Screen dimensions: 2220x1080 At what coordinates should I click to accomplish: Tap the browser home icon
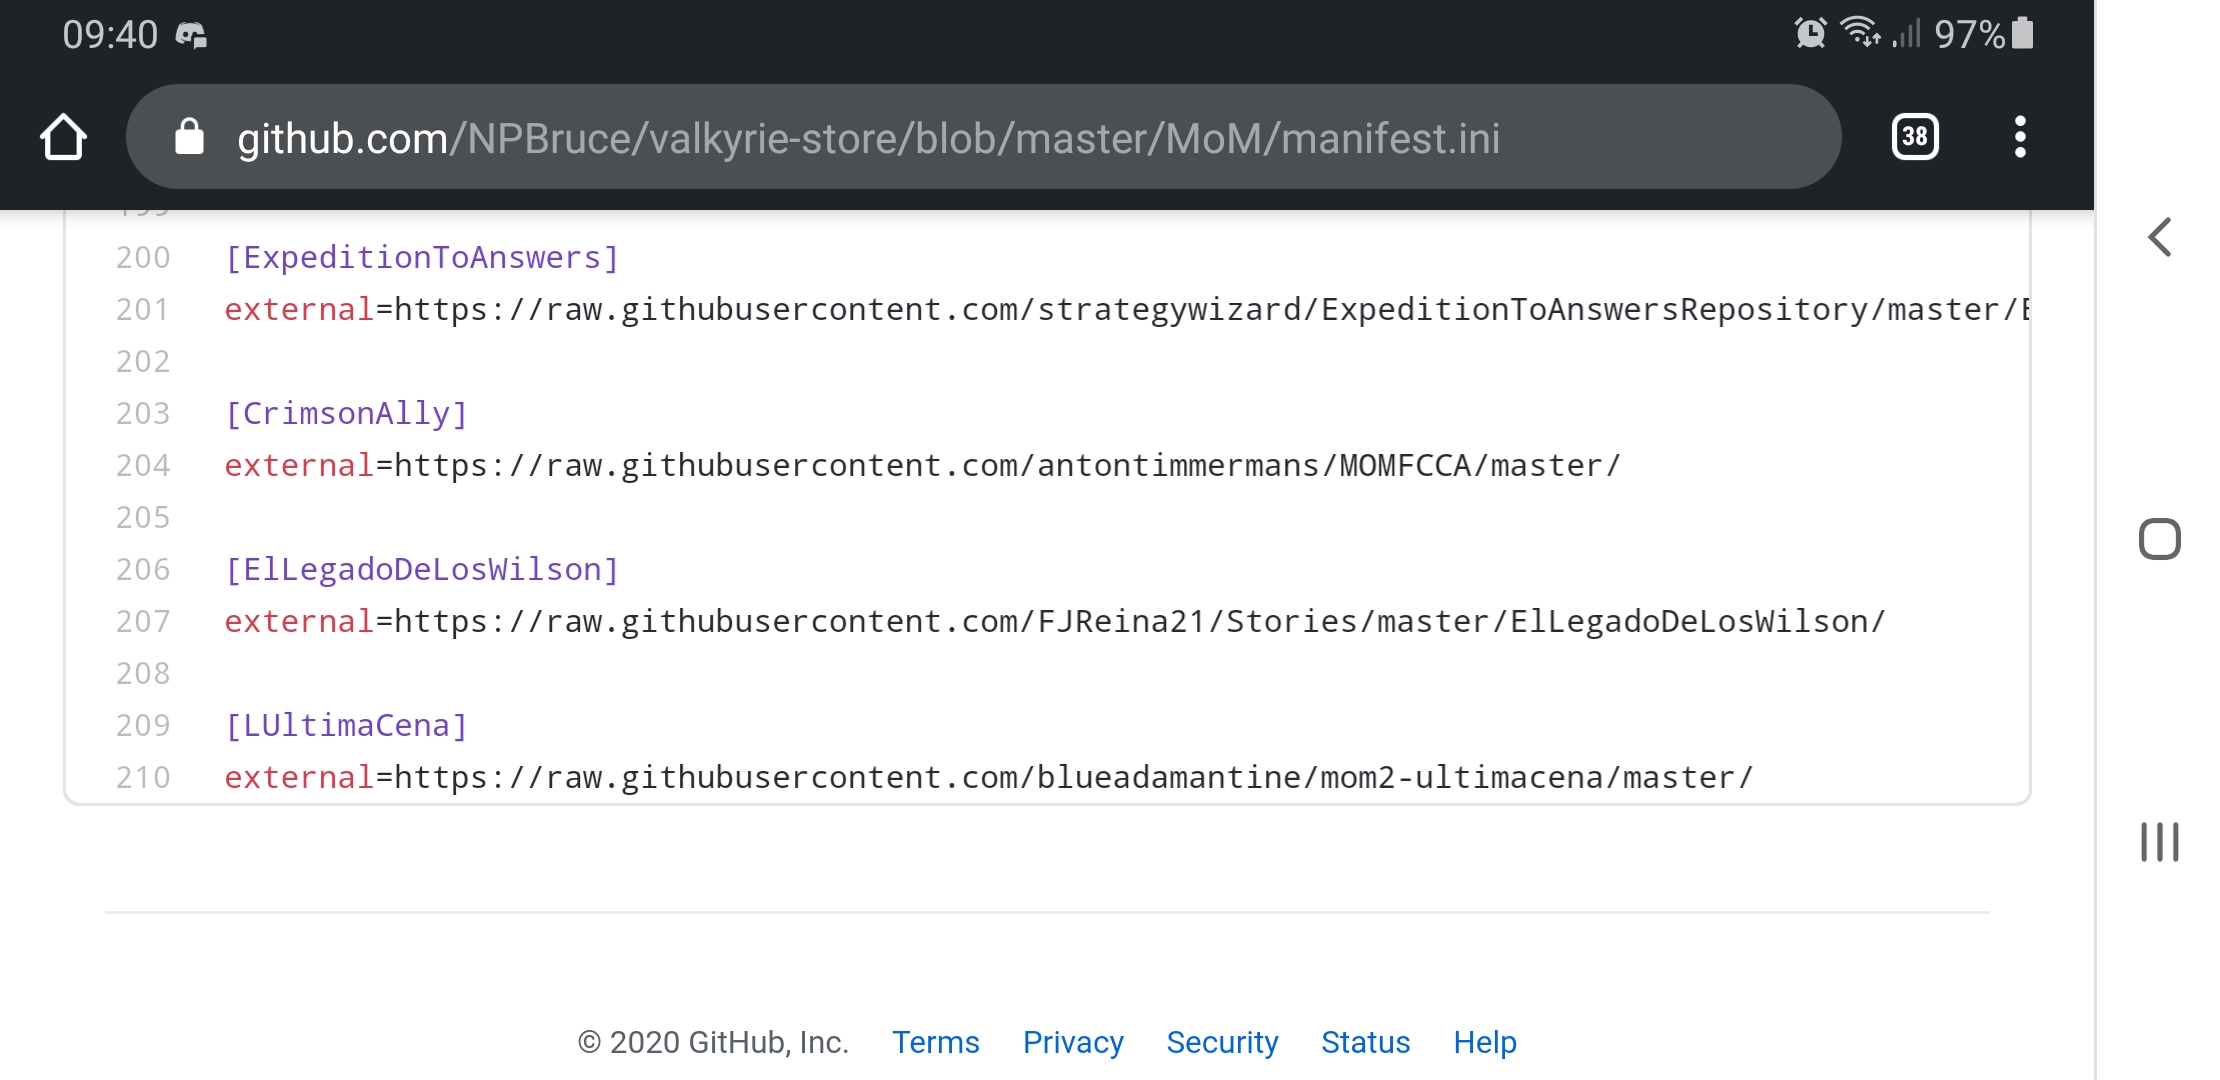pyautogui.click(x=64, y=137)
